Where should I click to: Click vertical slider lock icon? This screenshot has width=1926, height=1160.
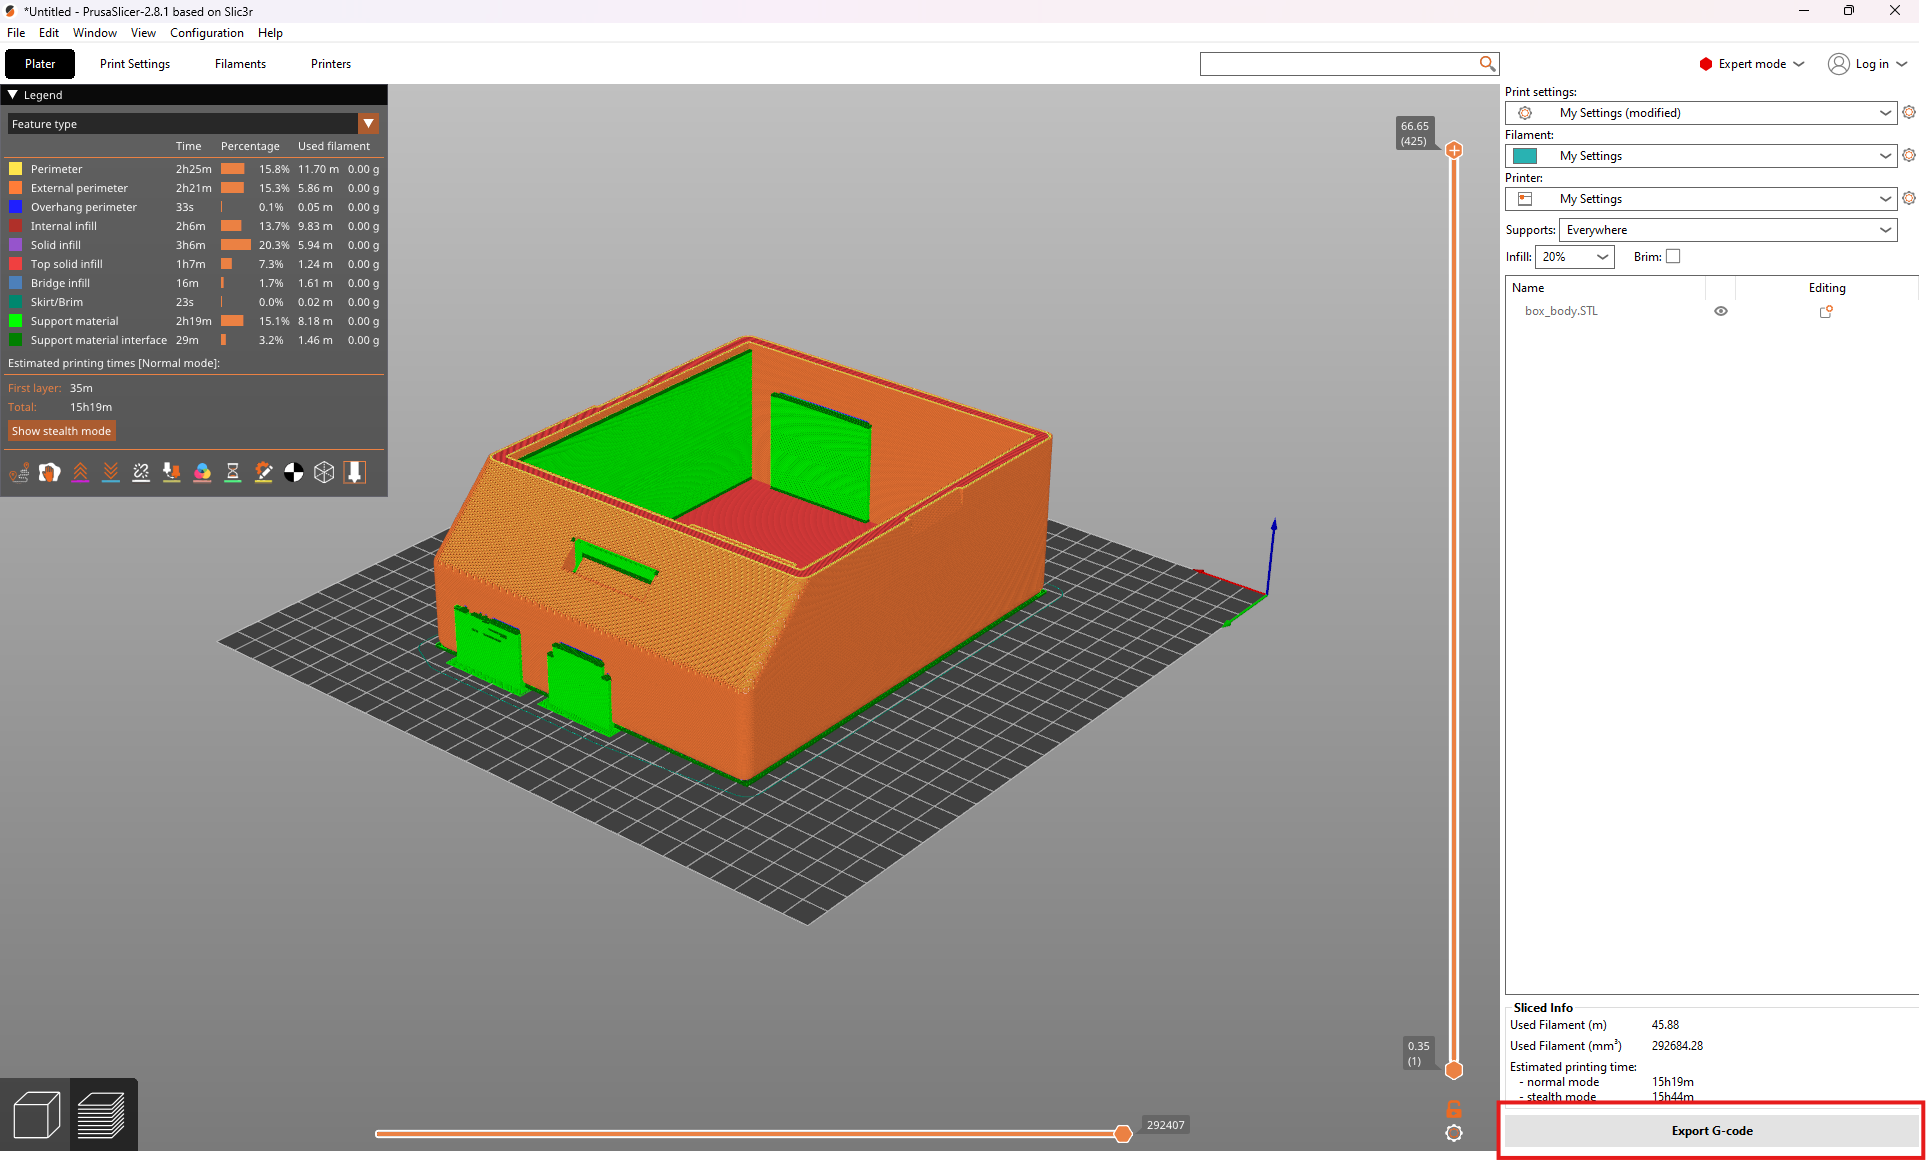1454,1108
